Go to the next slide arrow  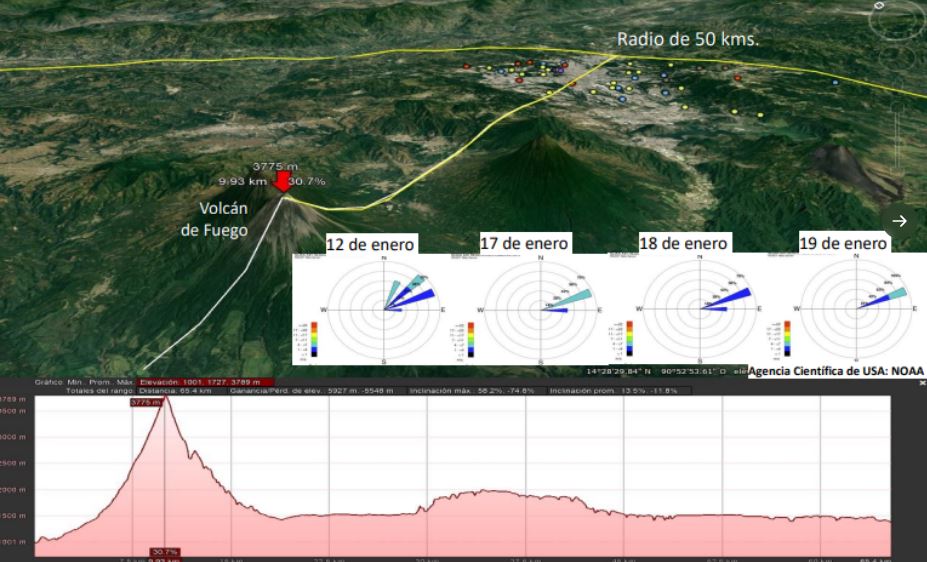(899, 221)
